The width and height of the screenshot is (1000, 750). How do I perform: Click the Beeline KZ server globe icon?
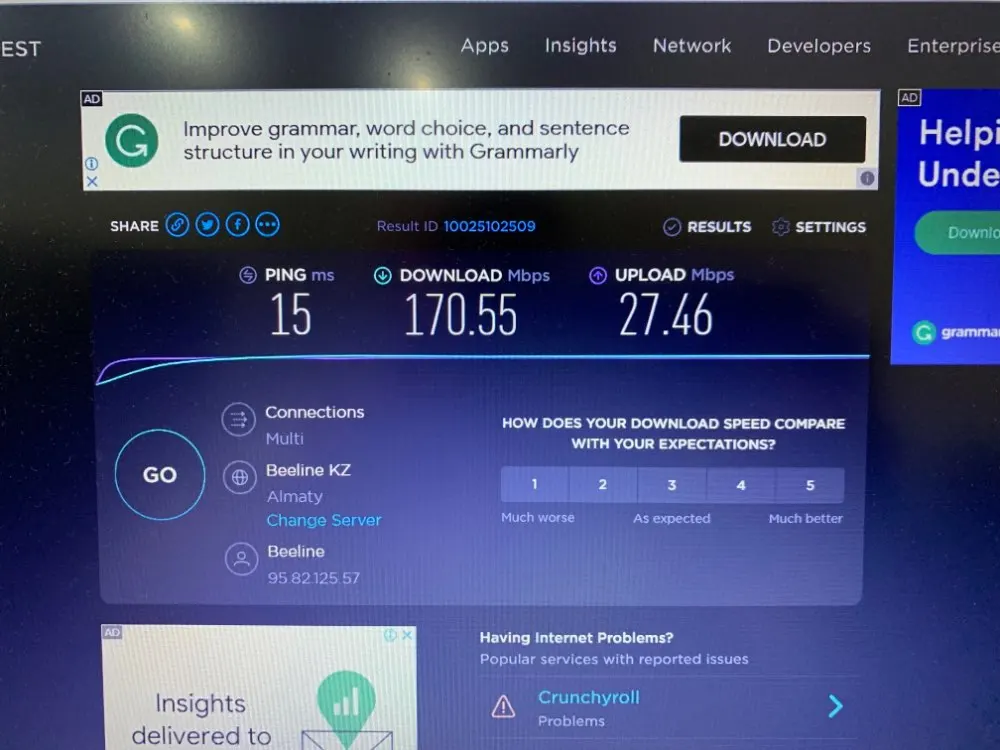click(240, 477)
